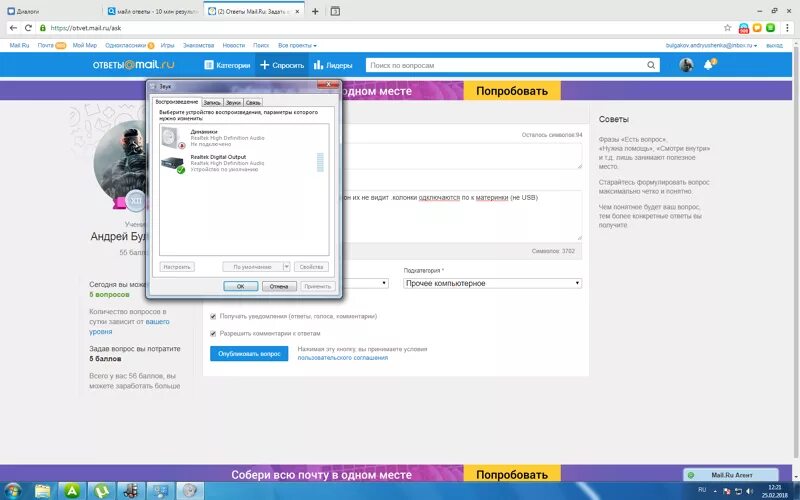
Task: Expand account email dropdown
Action: click(x=711, y=45)
